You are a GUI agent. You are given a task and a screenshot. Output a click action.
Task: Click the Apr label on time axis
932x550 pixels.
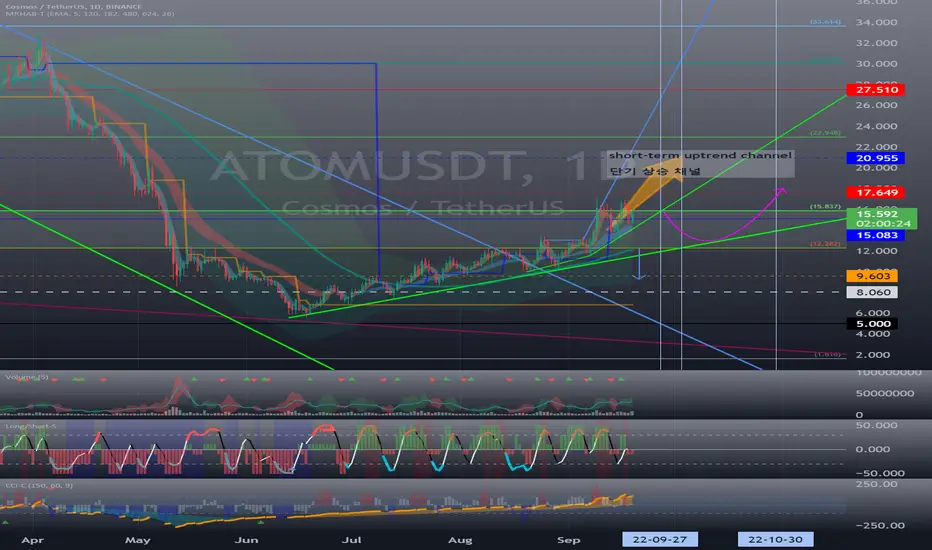click(x=32, y=540)
